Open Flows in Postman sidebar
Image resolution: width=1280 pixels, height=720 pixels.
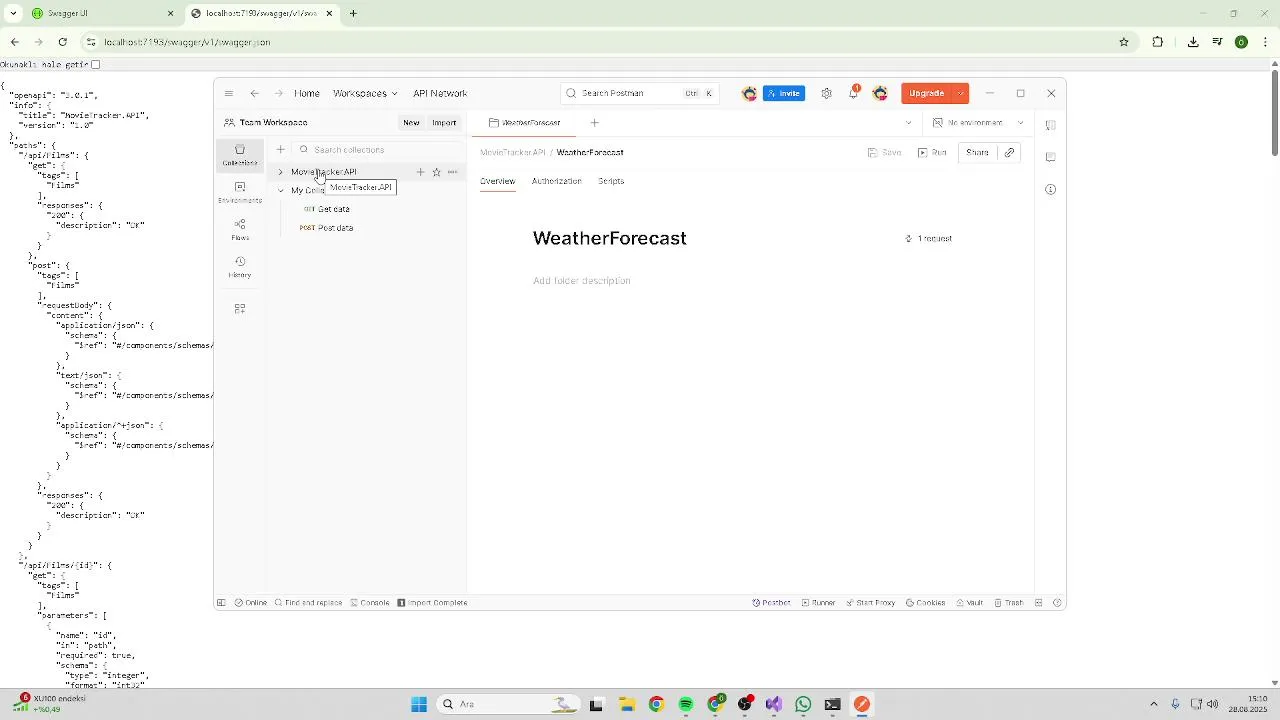pyautogui.click(x=239, y=229)
